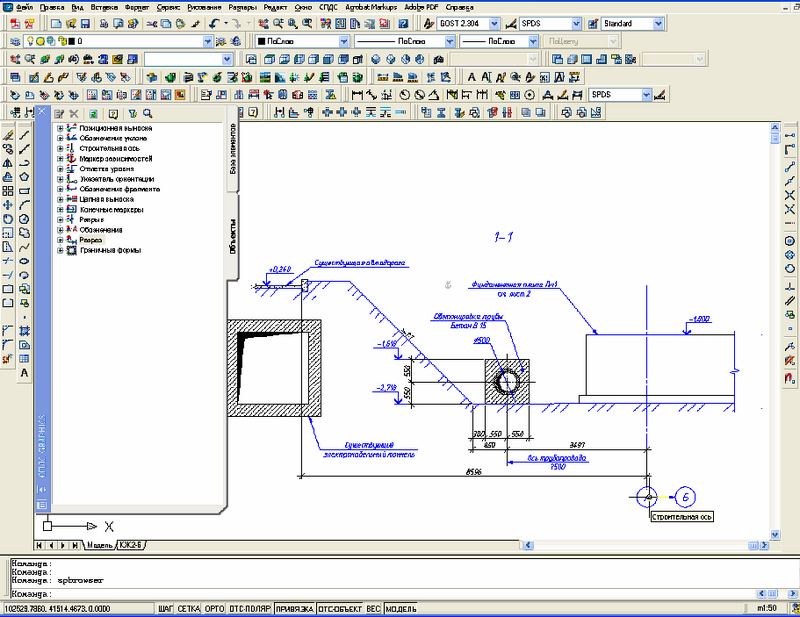The height and width of the screenshot is (617, 800).
Task: Expand the Строительная ось tree node
Action: click(x=60, y=149)
